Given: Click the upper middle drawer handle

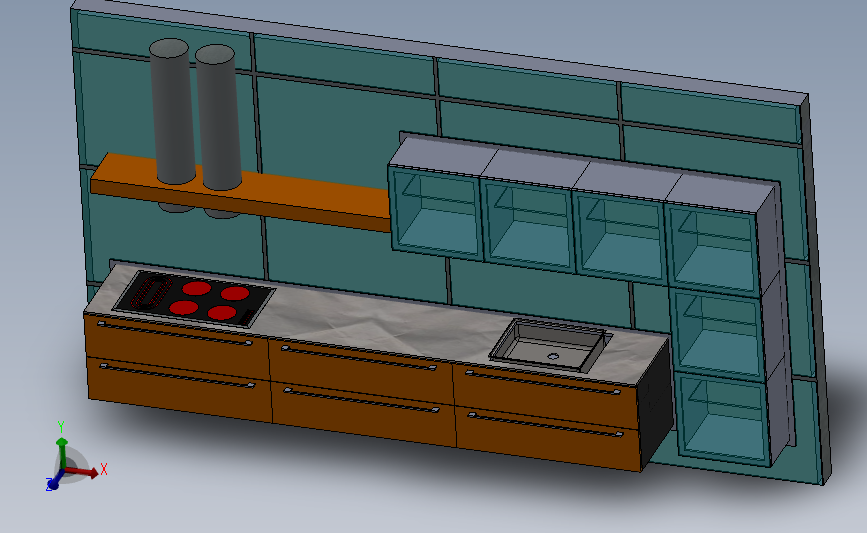Looking at the screenshot, I should [x=359, y=358].
